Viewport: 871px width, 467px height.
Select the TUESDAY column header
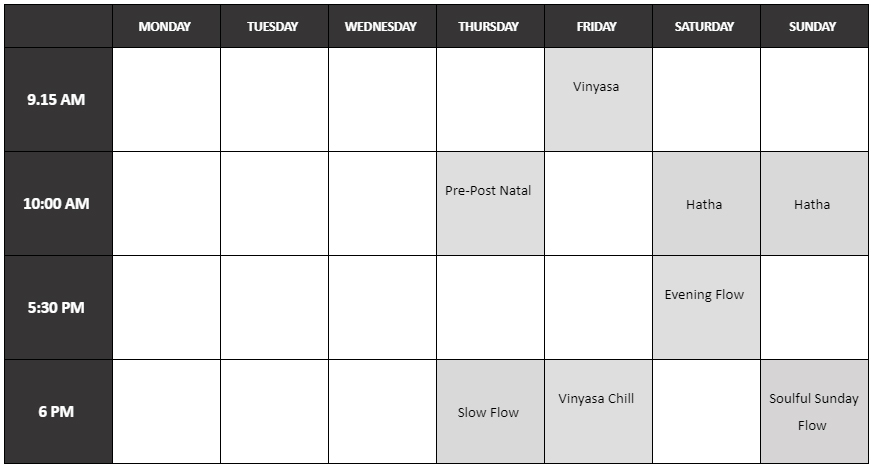[274, 26]
